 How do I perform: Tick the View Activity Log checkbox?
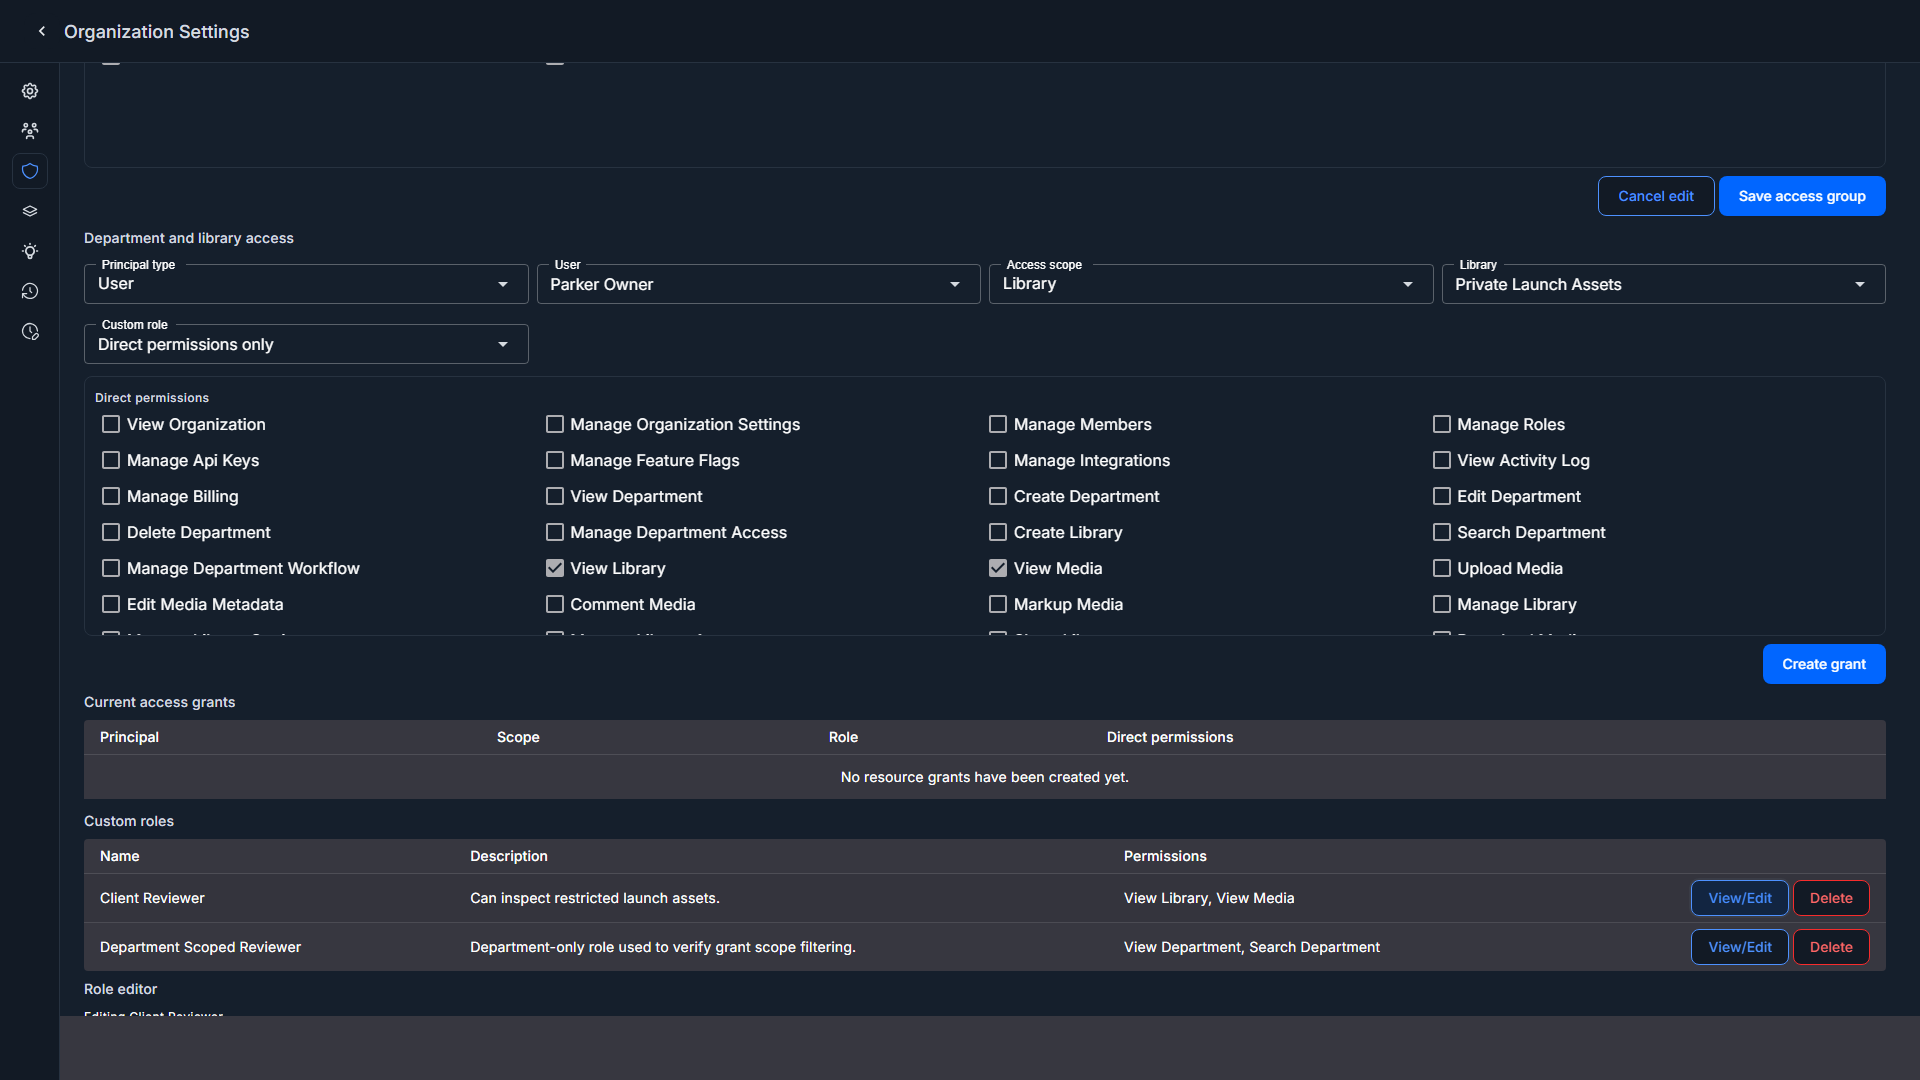tap(1442, 460)
